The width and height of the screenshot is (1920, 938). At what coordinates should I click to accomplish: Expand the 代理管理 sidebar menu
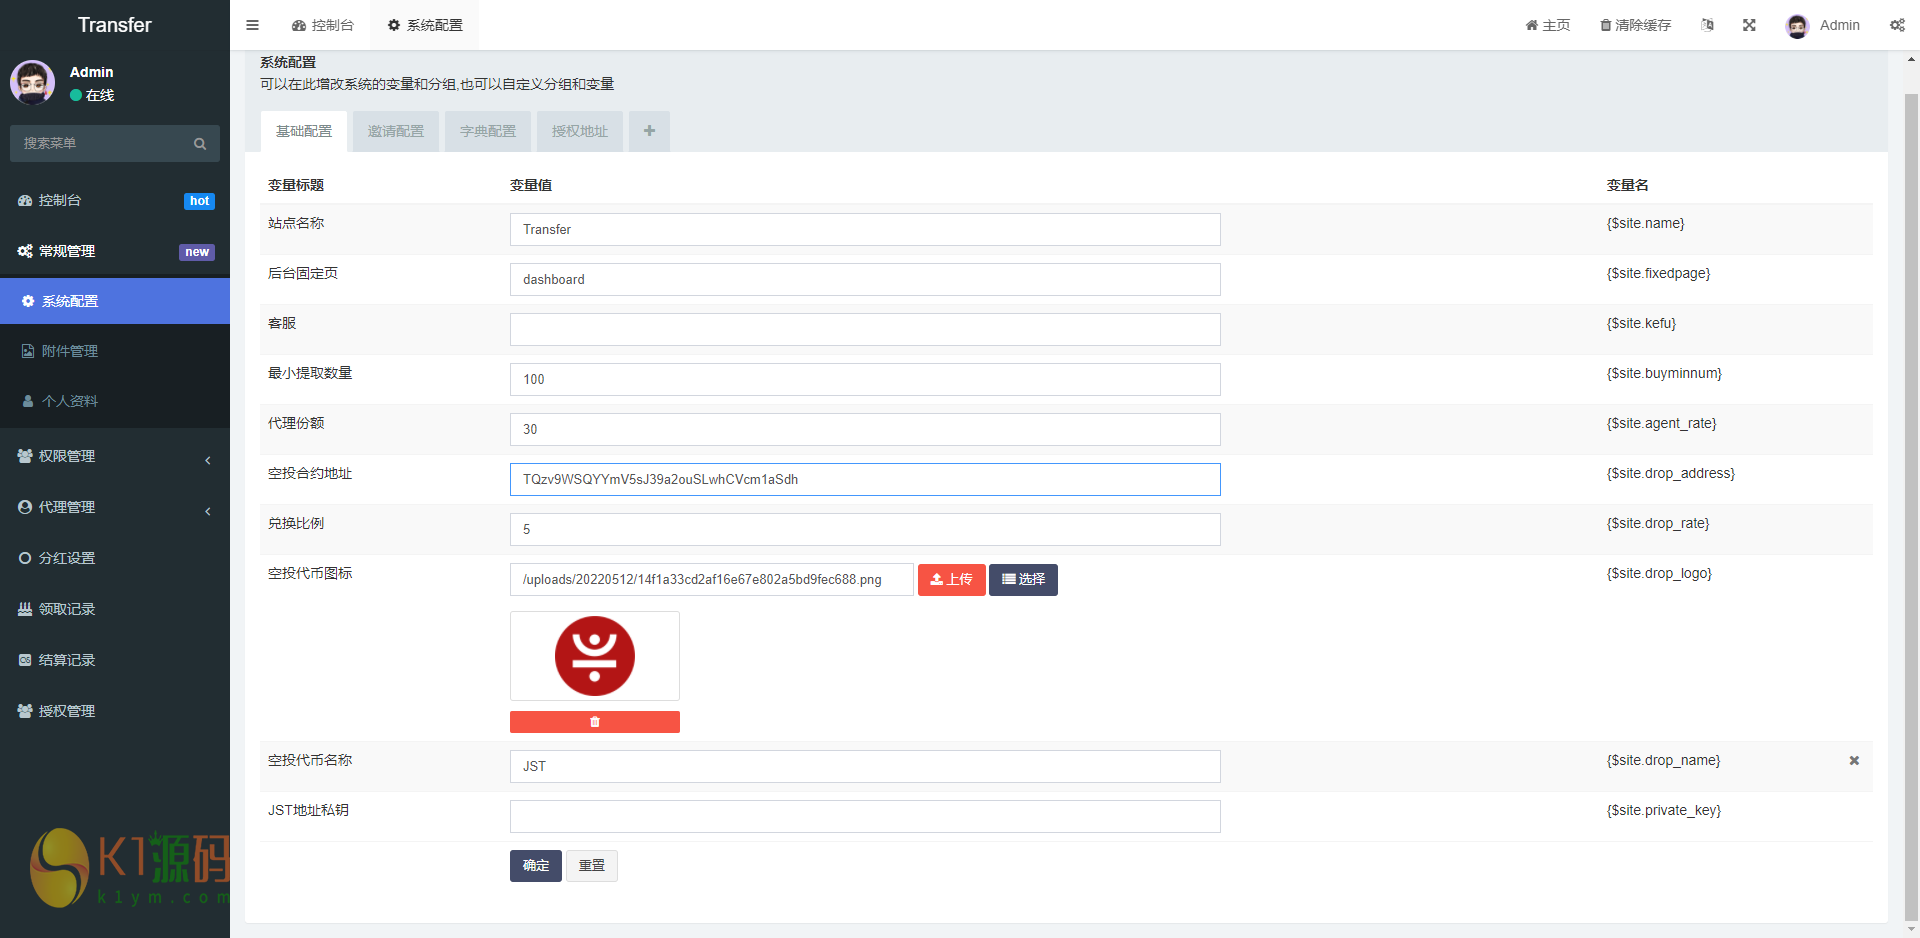(x=115, y=508)
